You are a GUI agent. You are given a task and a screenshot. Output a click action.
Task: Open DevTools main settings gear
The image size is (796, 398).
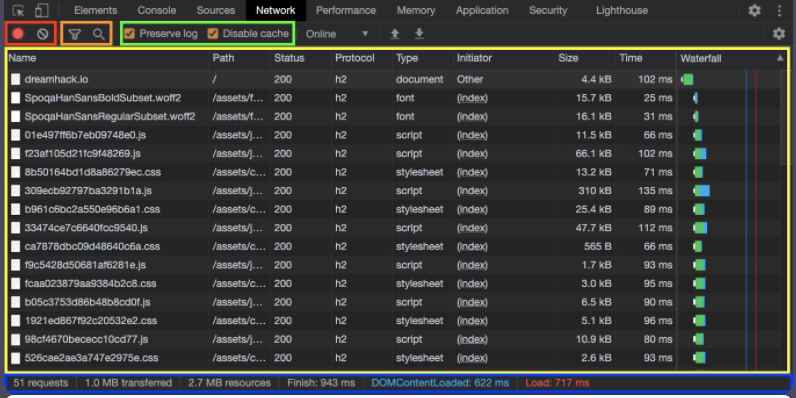point(755,10)
